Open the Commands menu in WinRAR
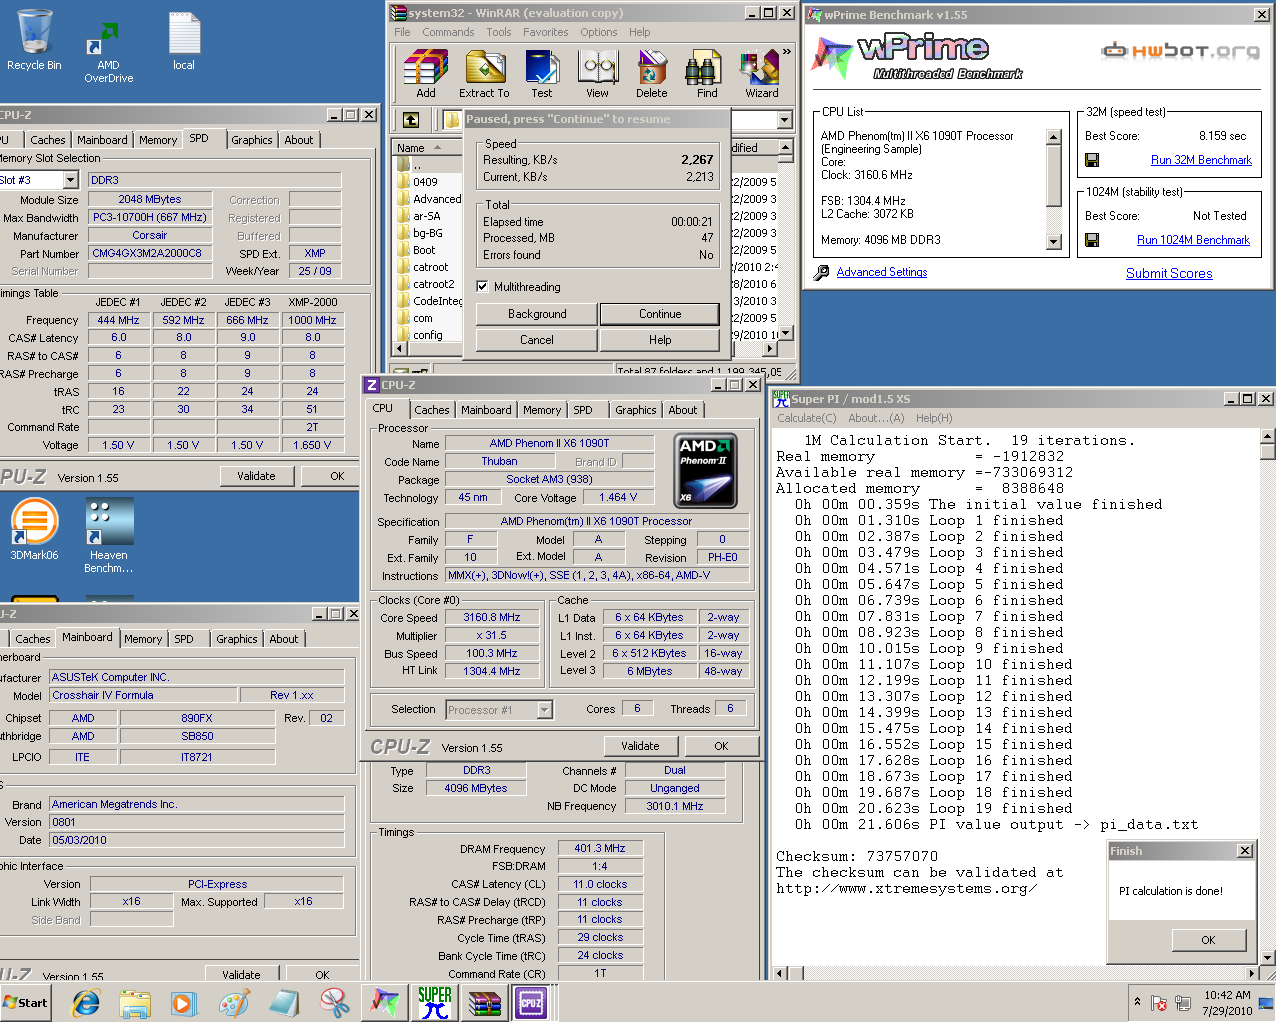This screenshot has width=1276, height=1022. 448,32
